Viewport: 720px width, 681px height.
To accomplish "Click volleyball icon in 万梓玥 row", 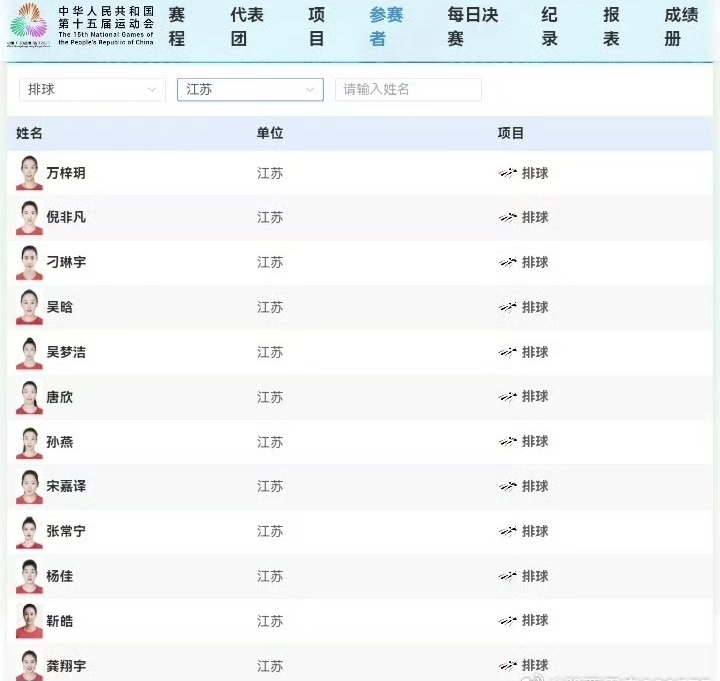I will point(508,173).
